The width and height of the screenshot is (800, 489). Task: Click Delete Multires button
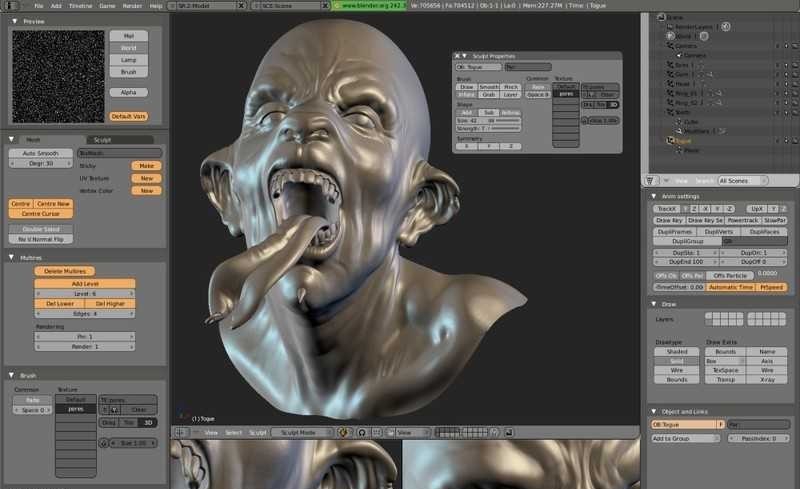(x=65, y=271)
